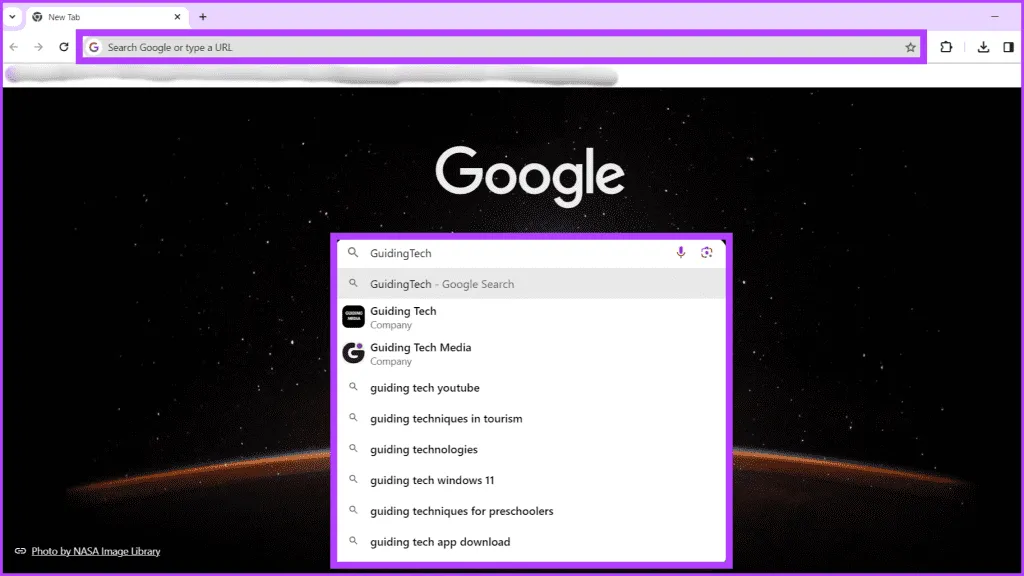Image resolution: width=1024 pixels, height=576 pixels.
Task: Start voice search with microphone icon
Action: pyautogui.click(x=681, y=253)
